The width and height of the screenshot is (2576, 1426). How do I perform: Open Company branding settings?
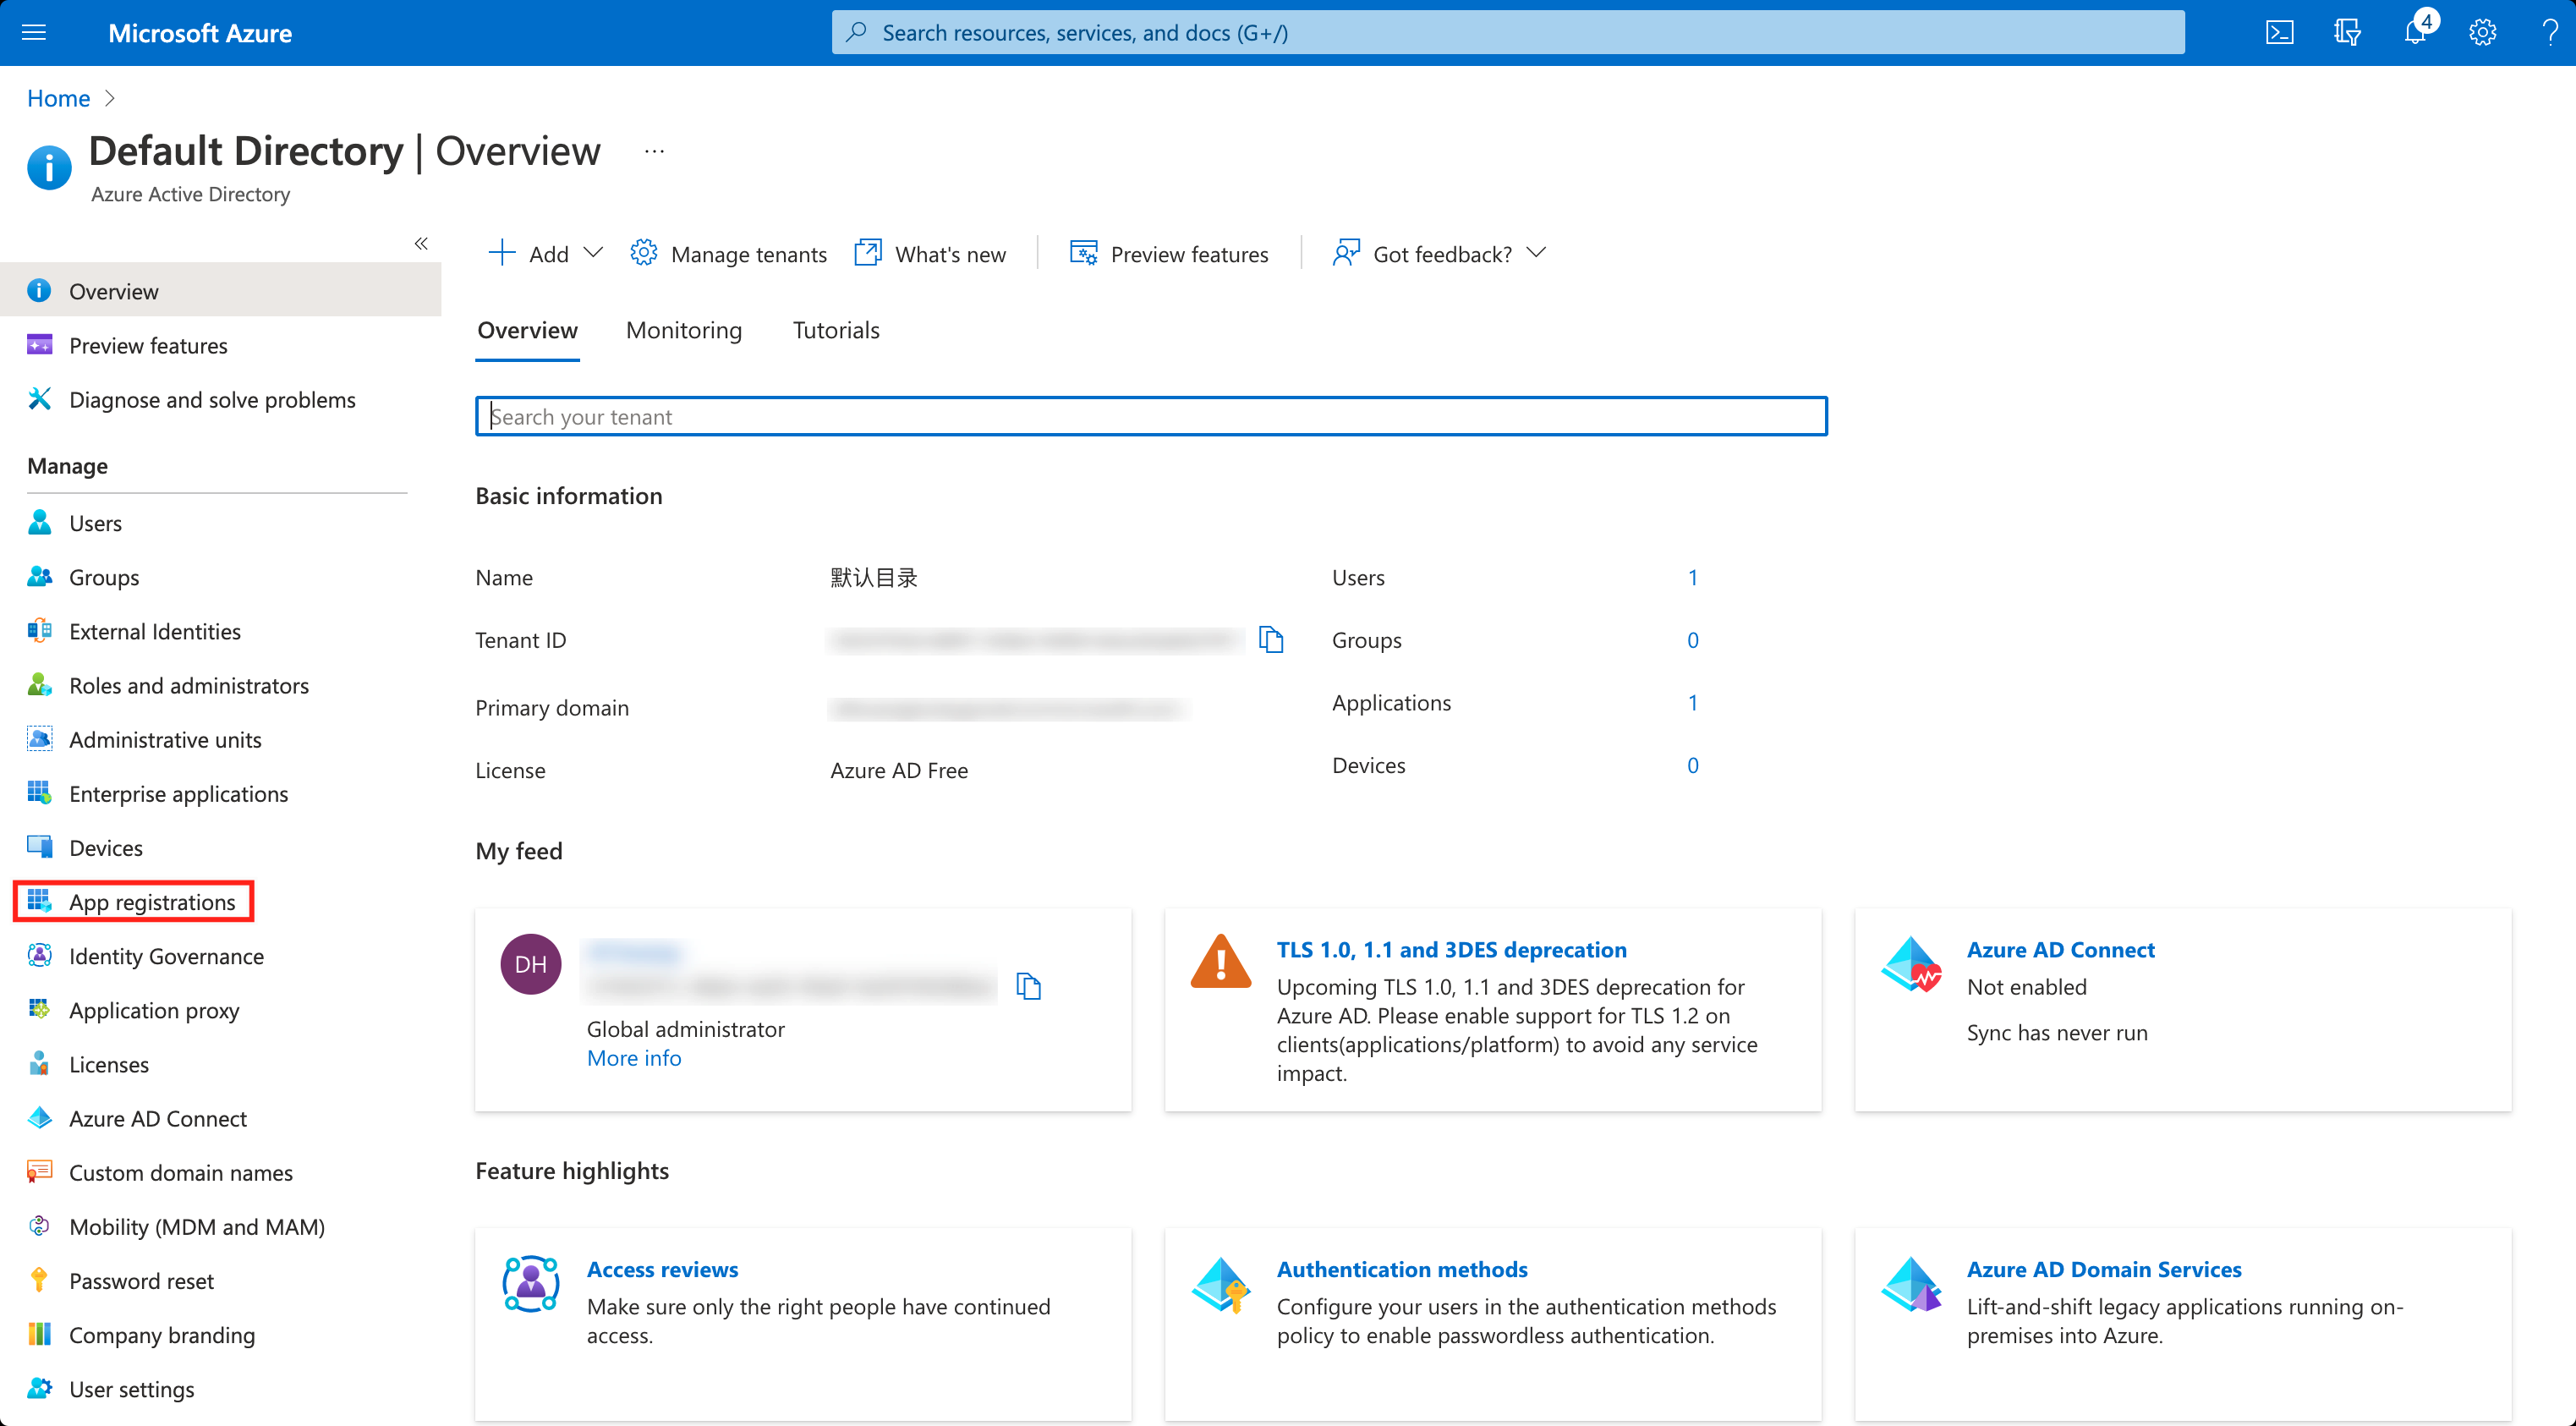coord(162,1335)
